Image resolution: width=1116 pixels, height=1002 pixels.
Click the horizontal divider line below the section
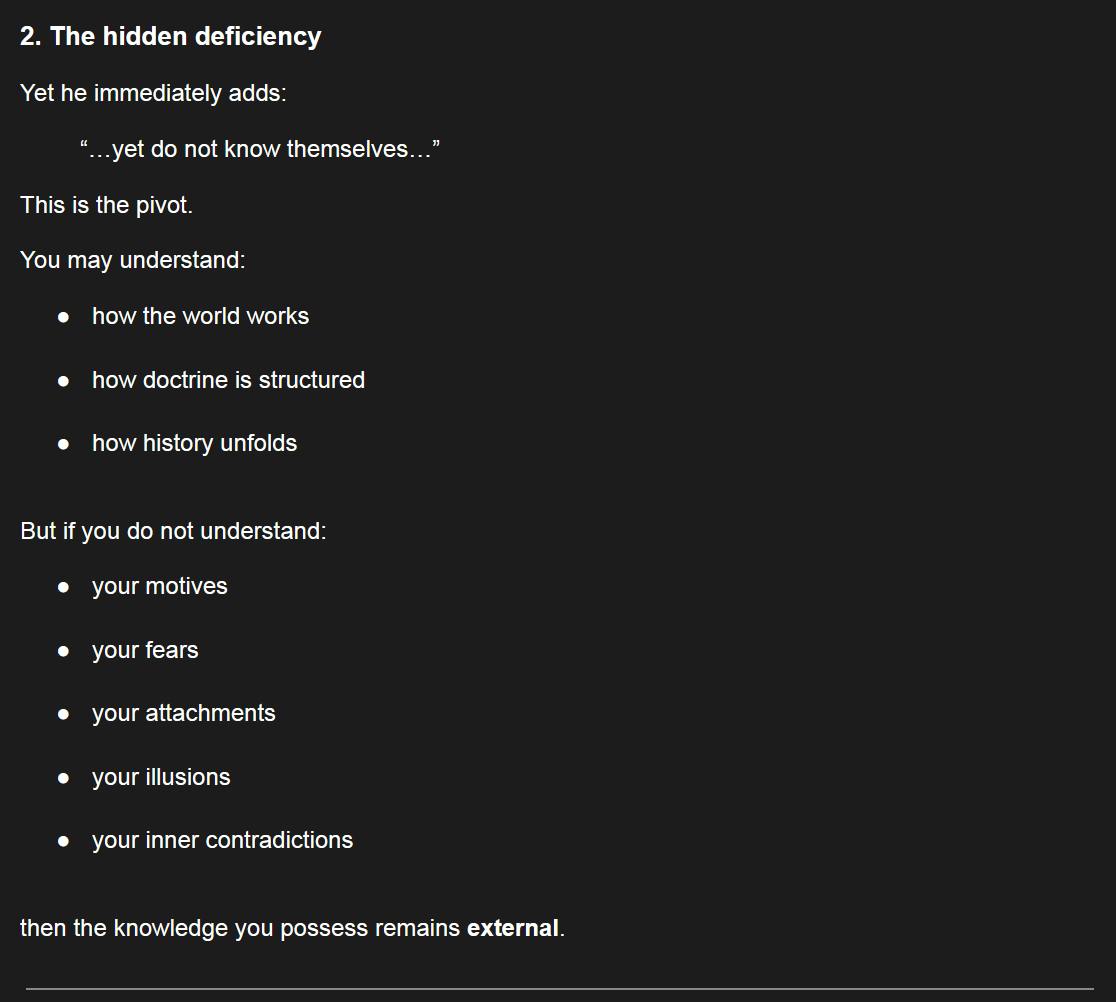558,989
